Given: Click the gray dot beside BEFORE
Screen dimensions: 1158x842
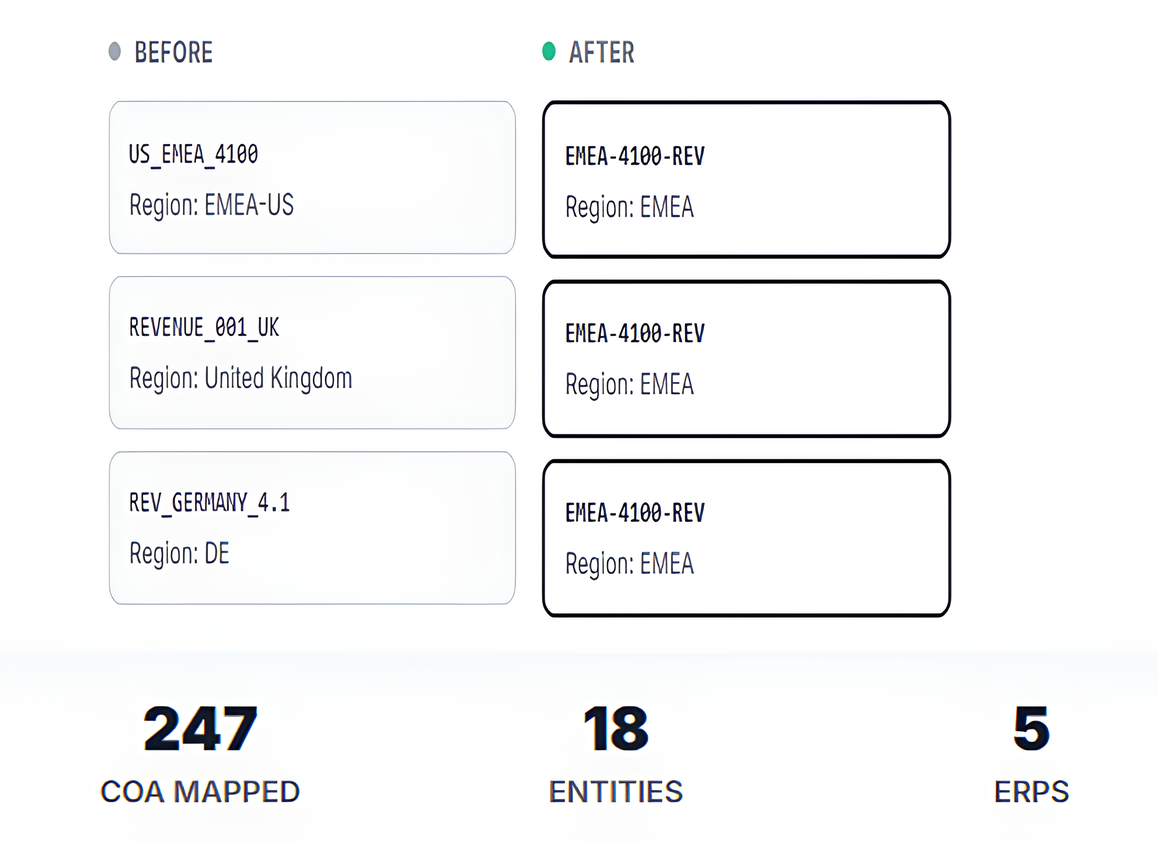Looking at the screenshot, I should tap(115, 51).
